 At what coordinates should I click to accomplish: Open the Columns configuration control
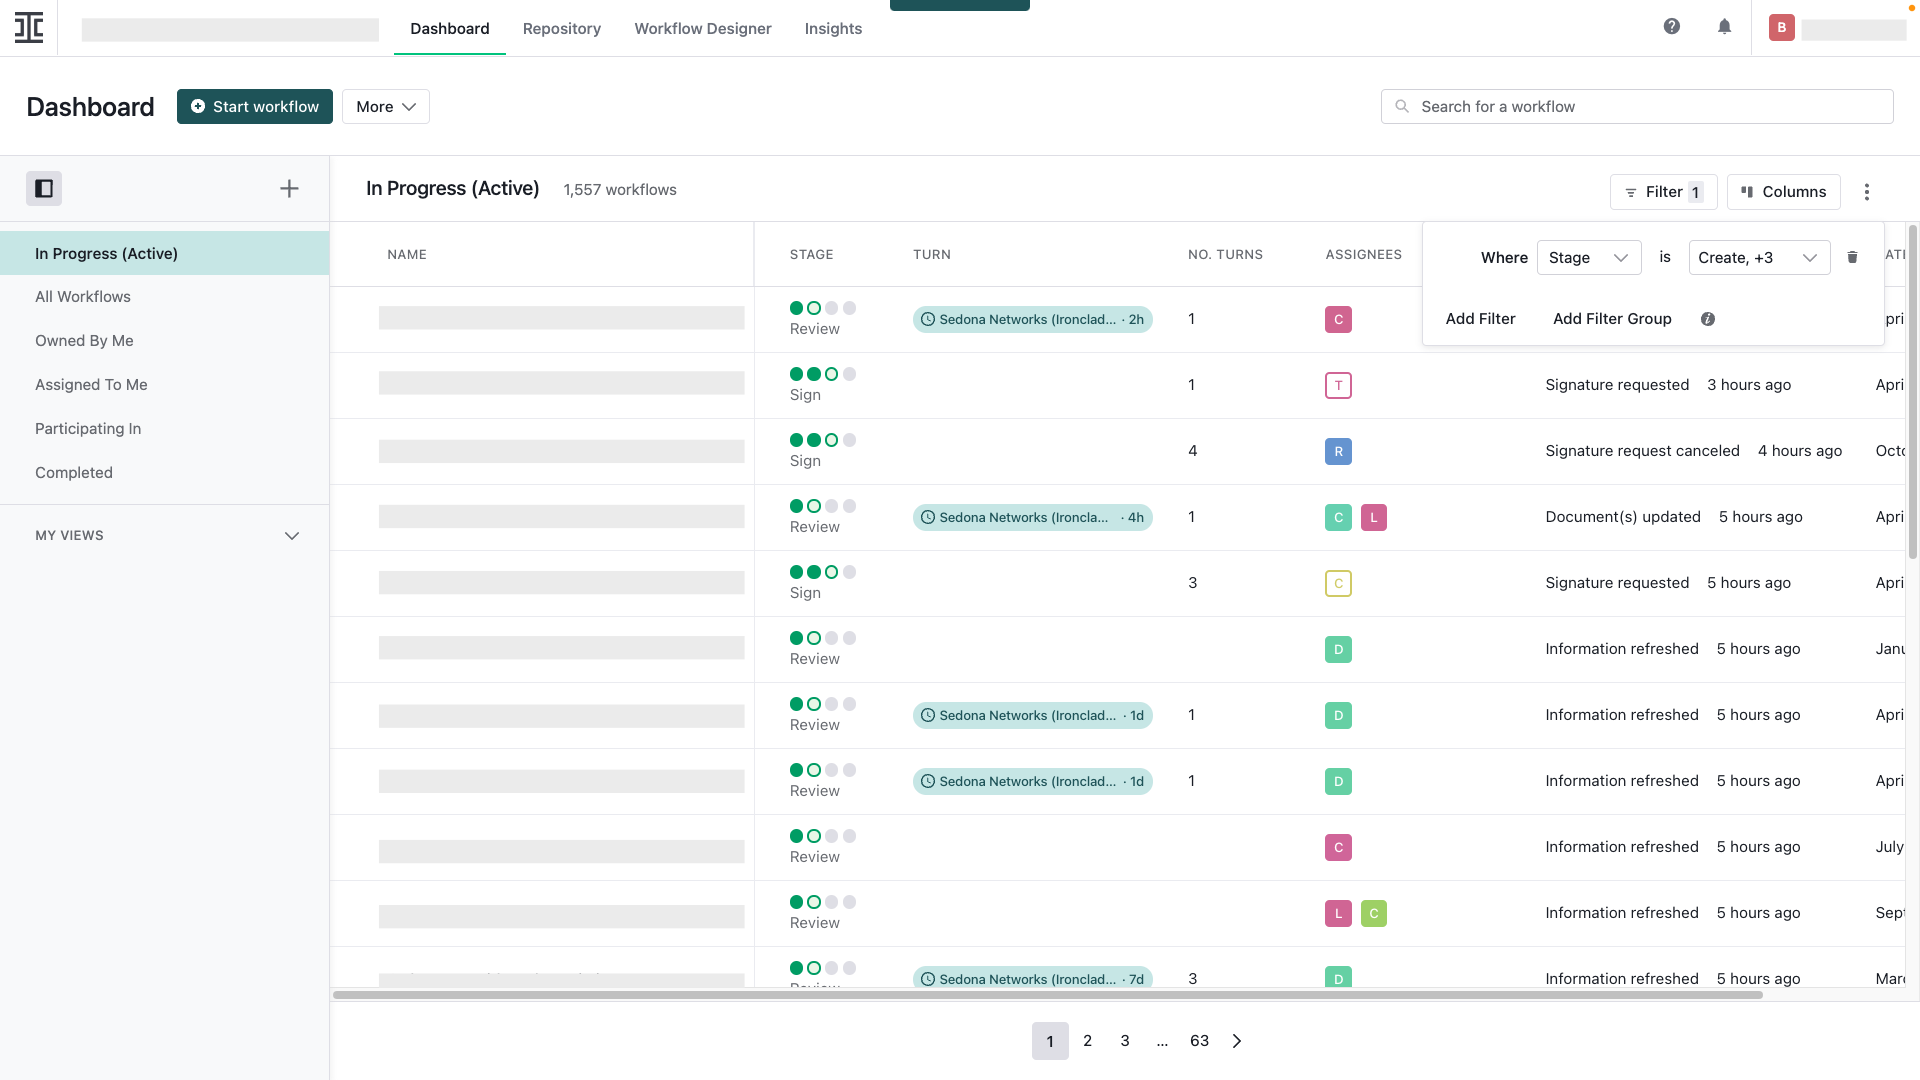pyautogui.click(x=1784, y=191)
